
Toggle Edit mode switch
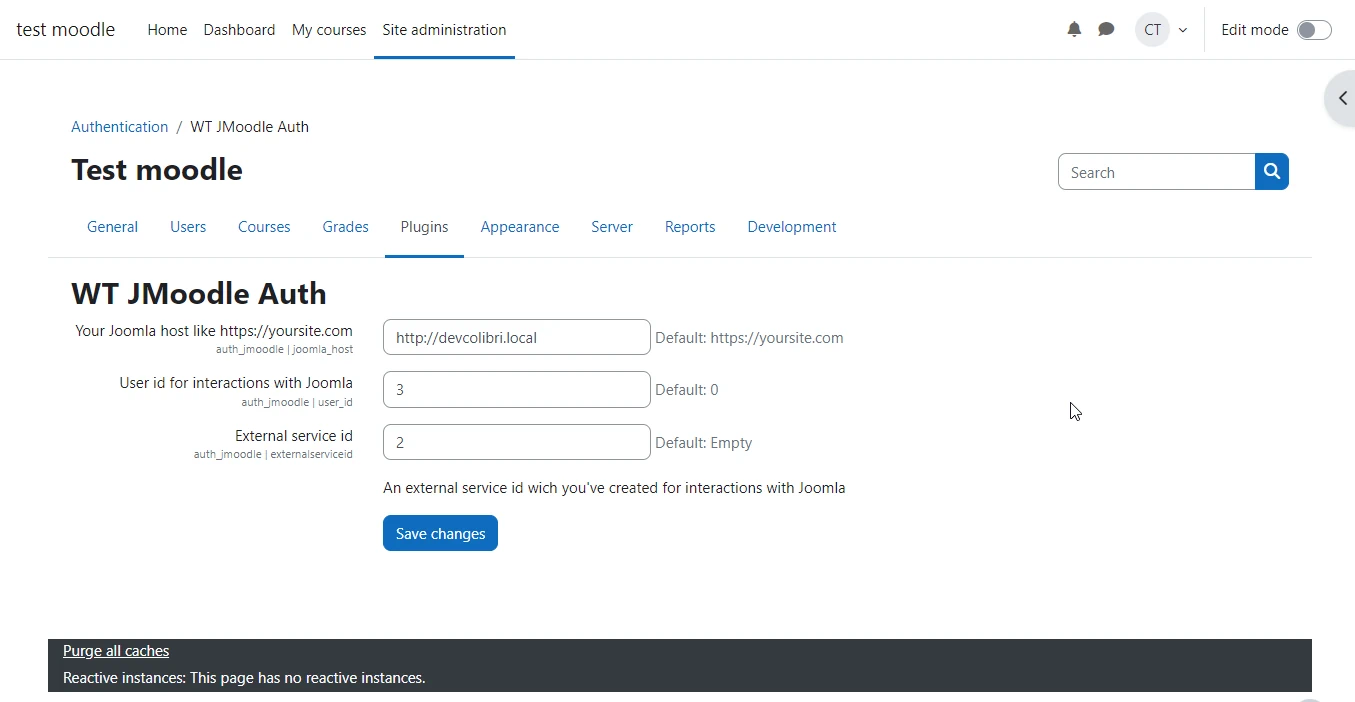[1314, 30]
